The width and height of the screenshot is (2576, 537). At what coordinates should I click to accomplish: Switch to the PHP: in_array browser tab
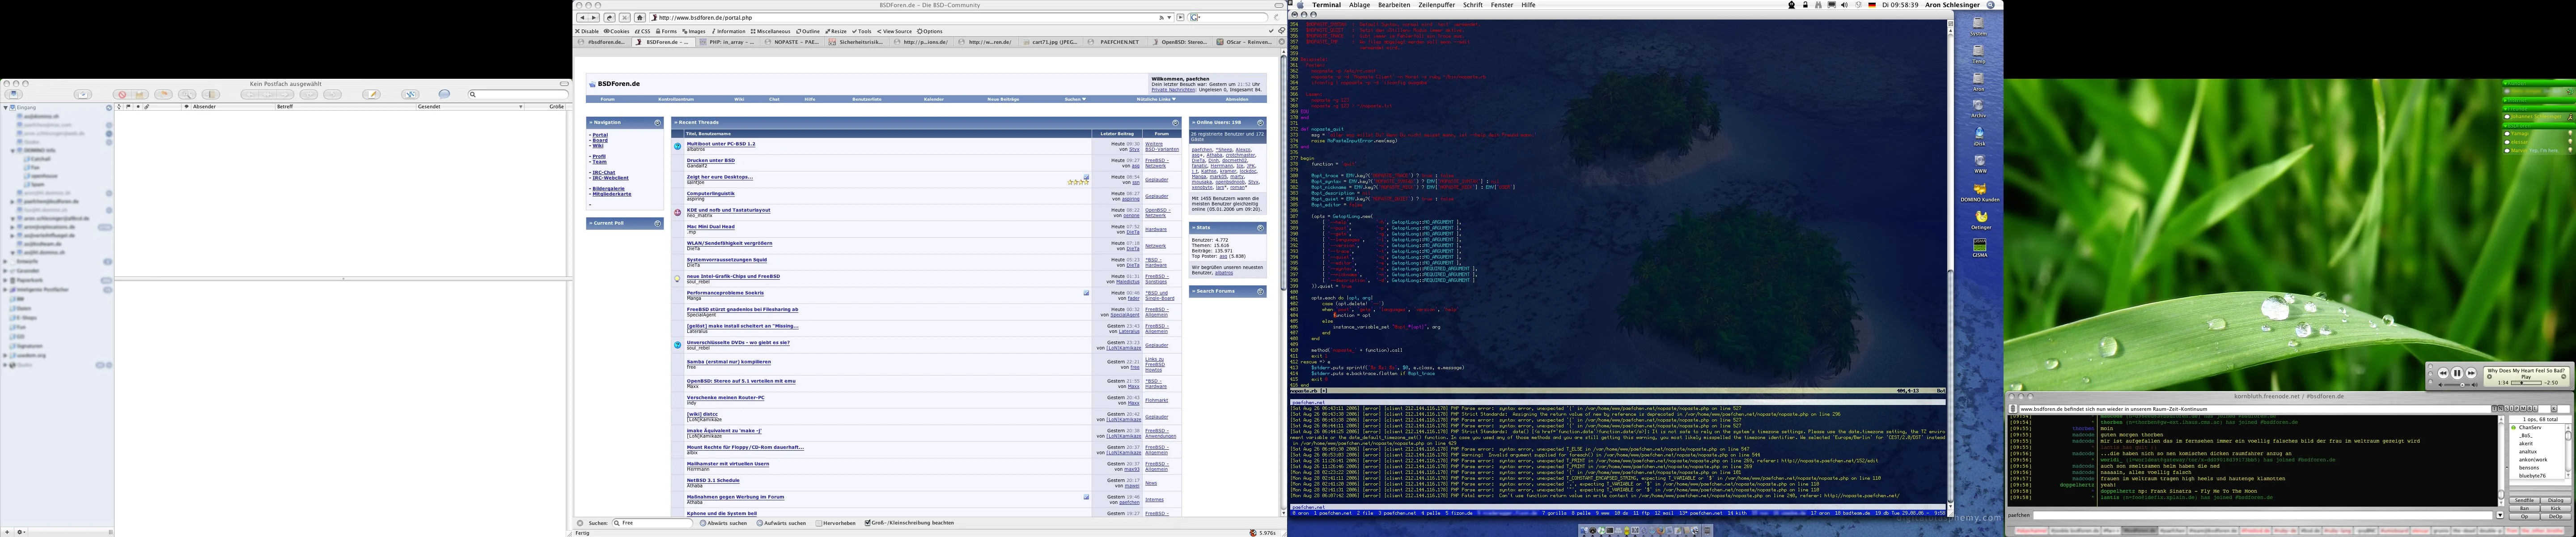click(x=728, y=42)
